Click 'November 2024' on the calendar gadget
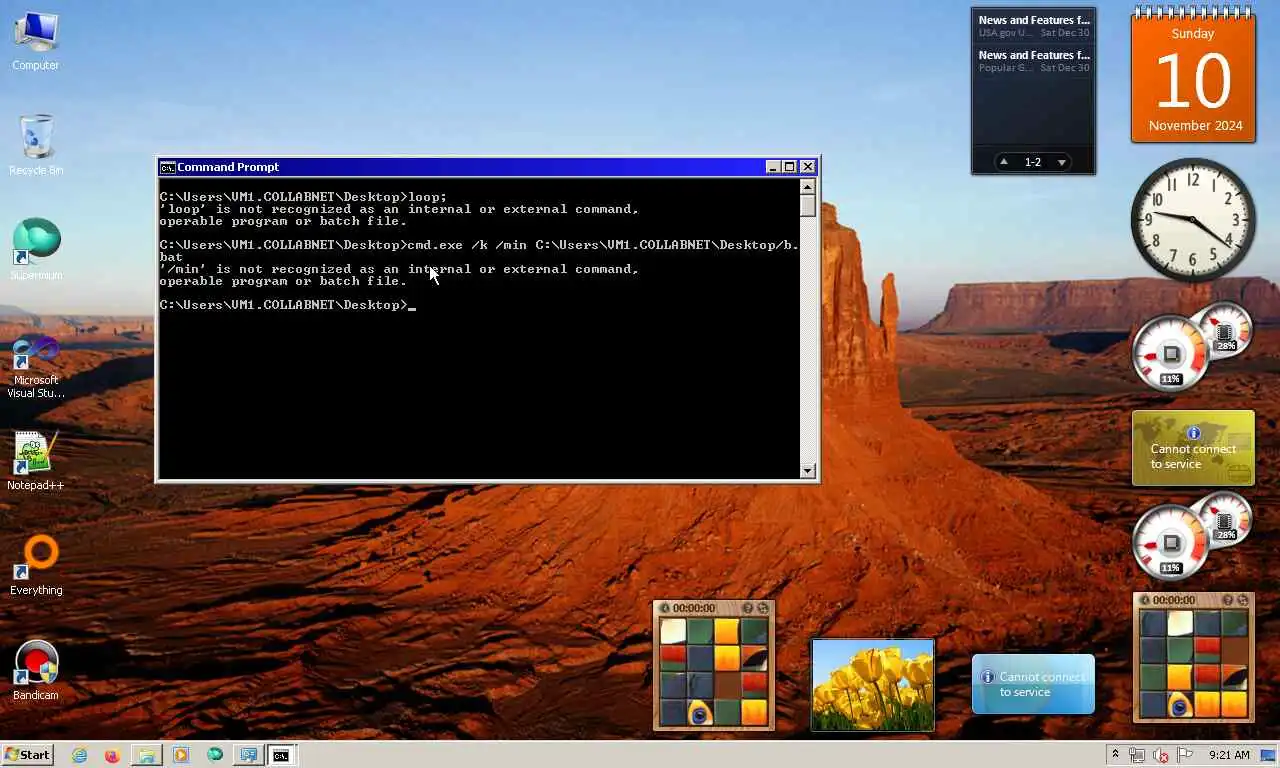The height and width of the screenshot is (768, 1280). pos(1195,126)
